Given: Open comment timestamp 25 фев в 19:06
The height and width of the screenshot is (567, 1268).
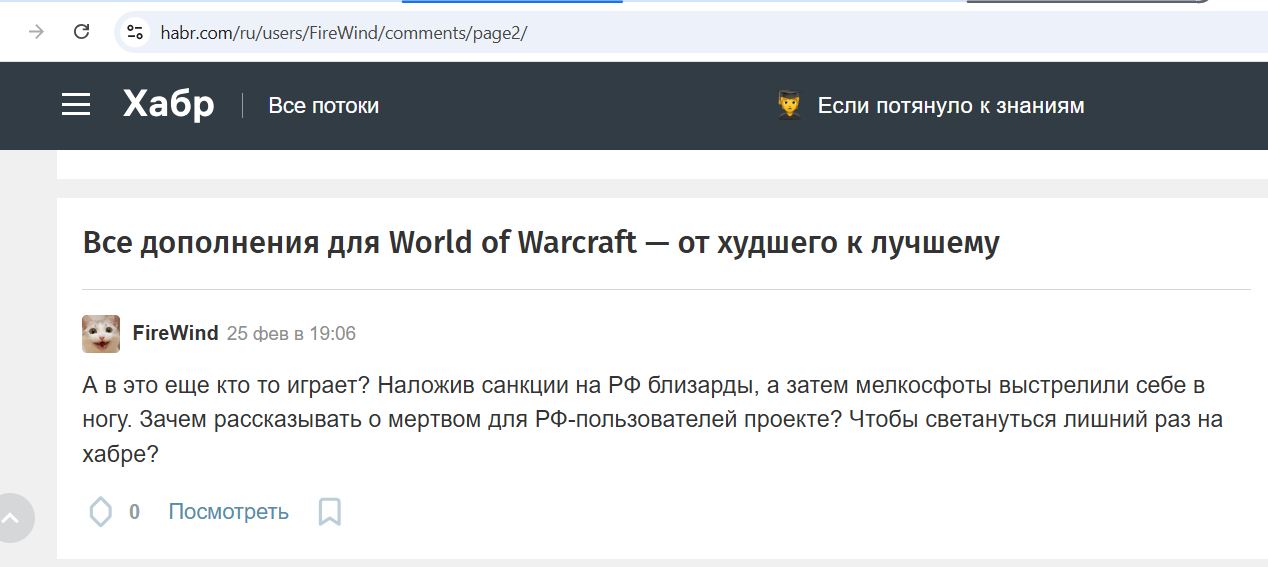Looking at the screenshot, I should click(x=291, y=334).
